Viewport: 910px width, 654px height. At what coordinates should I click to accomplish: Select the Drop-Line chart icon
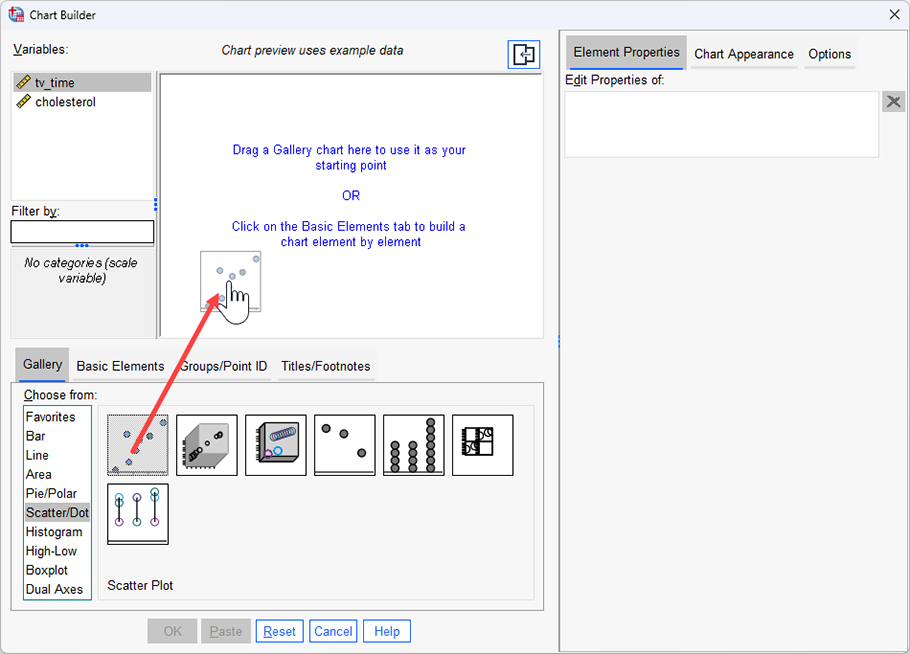[137, 513]
